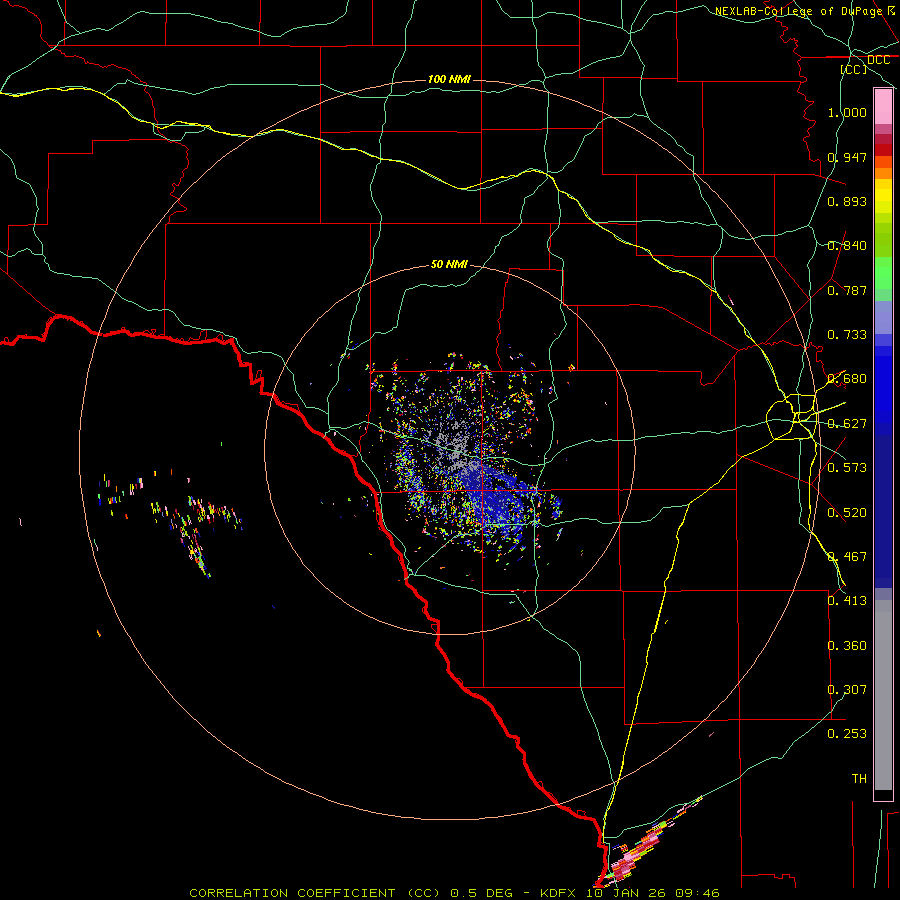The image size is (900, 900).
Task: Select the 0.733 value on color scale
Action: (847, 335)
